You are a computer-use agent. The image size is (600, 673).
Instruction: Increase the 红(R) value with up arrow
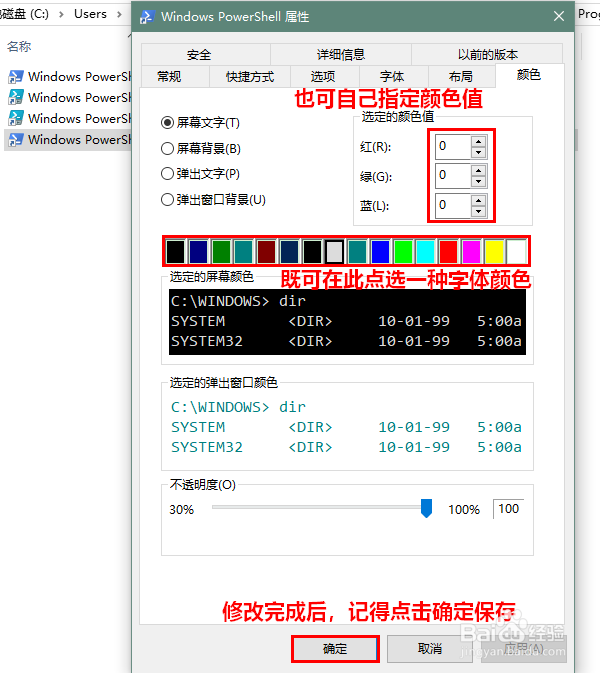(478, 141)
